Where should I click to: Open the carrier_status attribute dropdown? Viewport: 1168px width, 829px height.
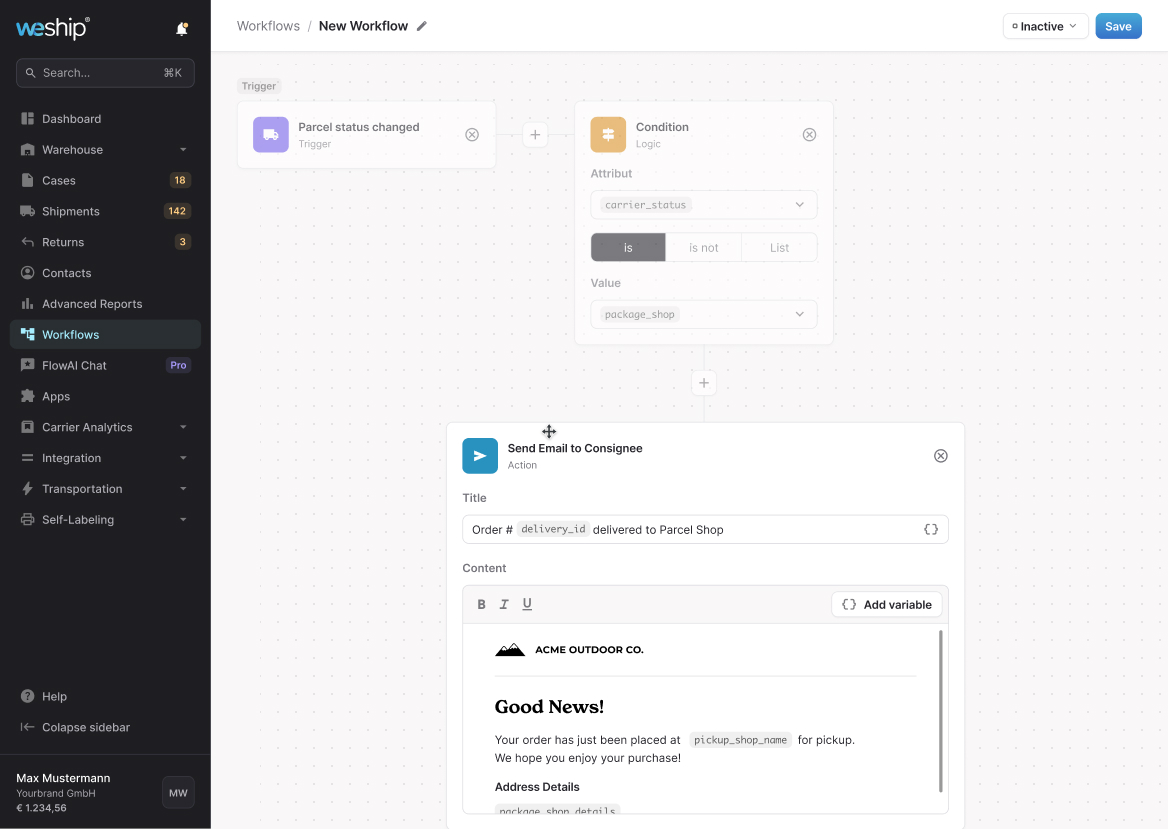click(703, 204)
